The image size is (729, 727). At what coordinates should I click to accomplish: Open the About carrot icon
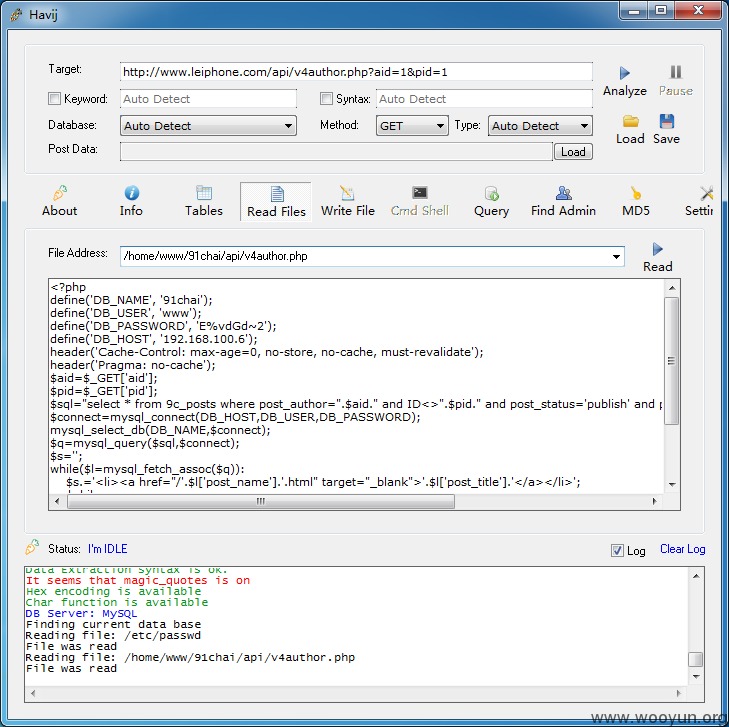pos(60,192)
